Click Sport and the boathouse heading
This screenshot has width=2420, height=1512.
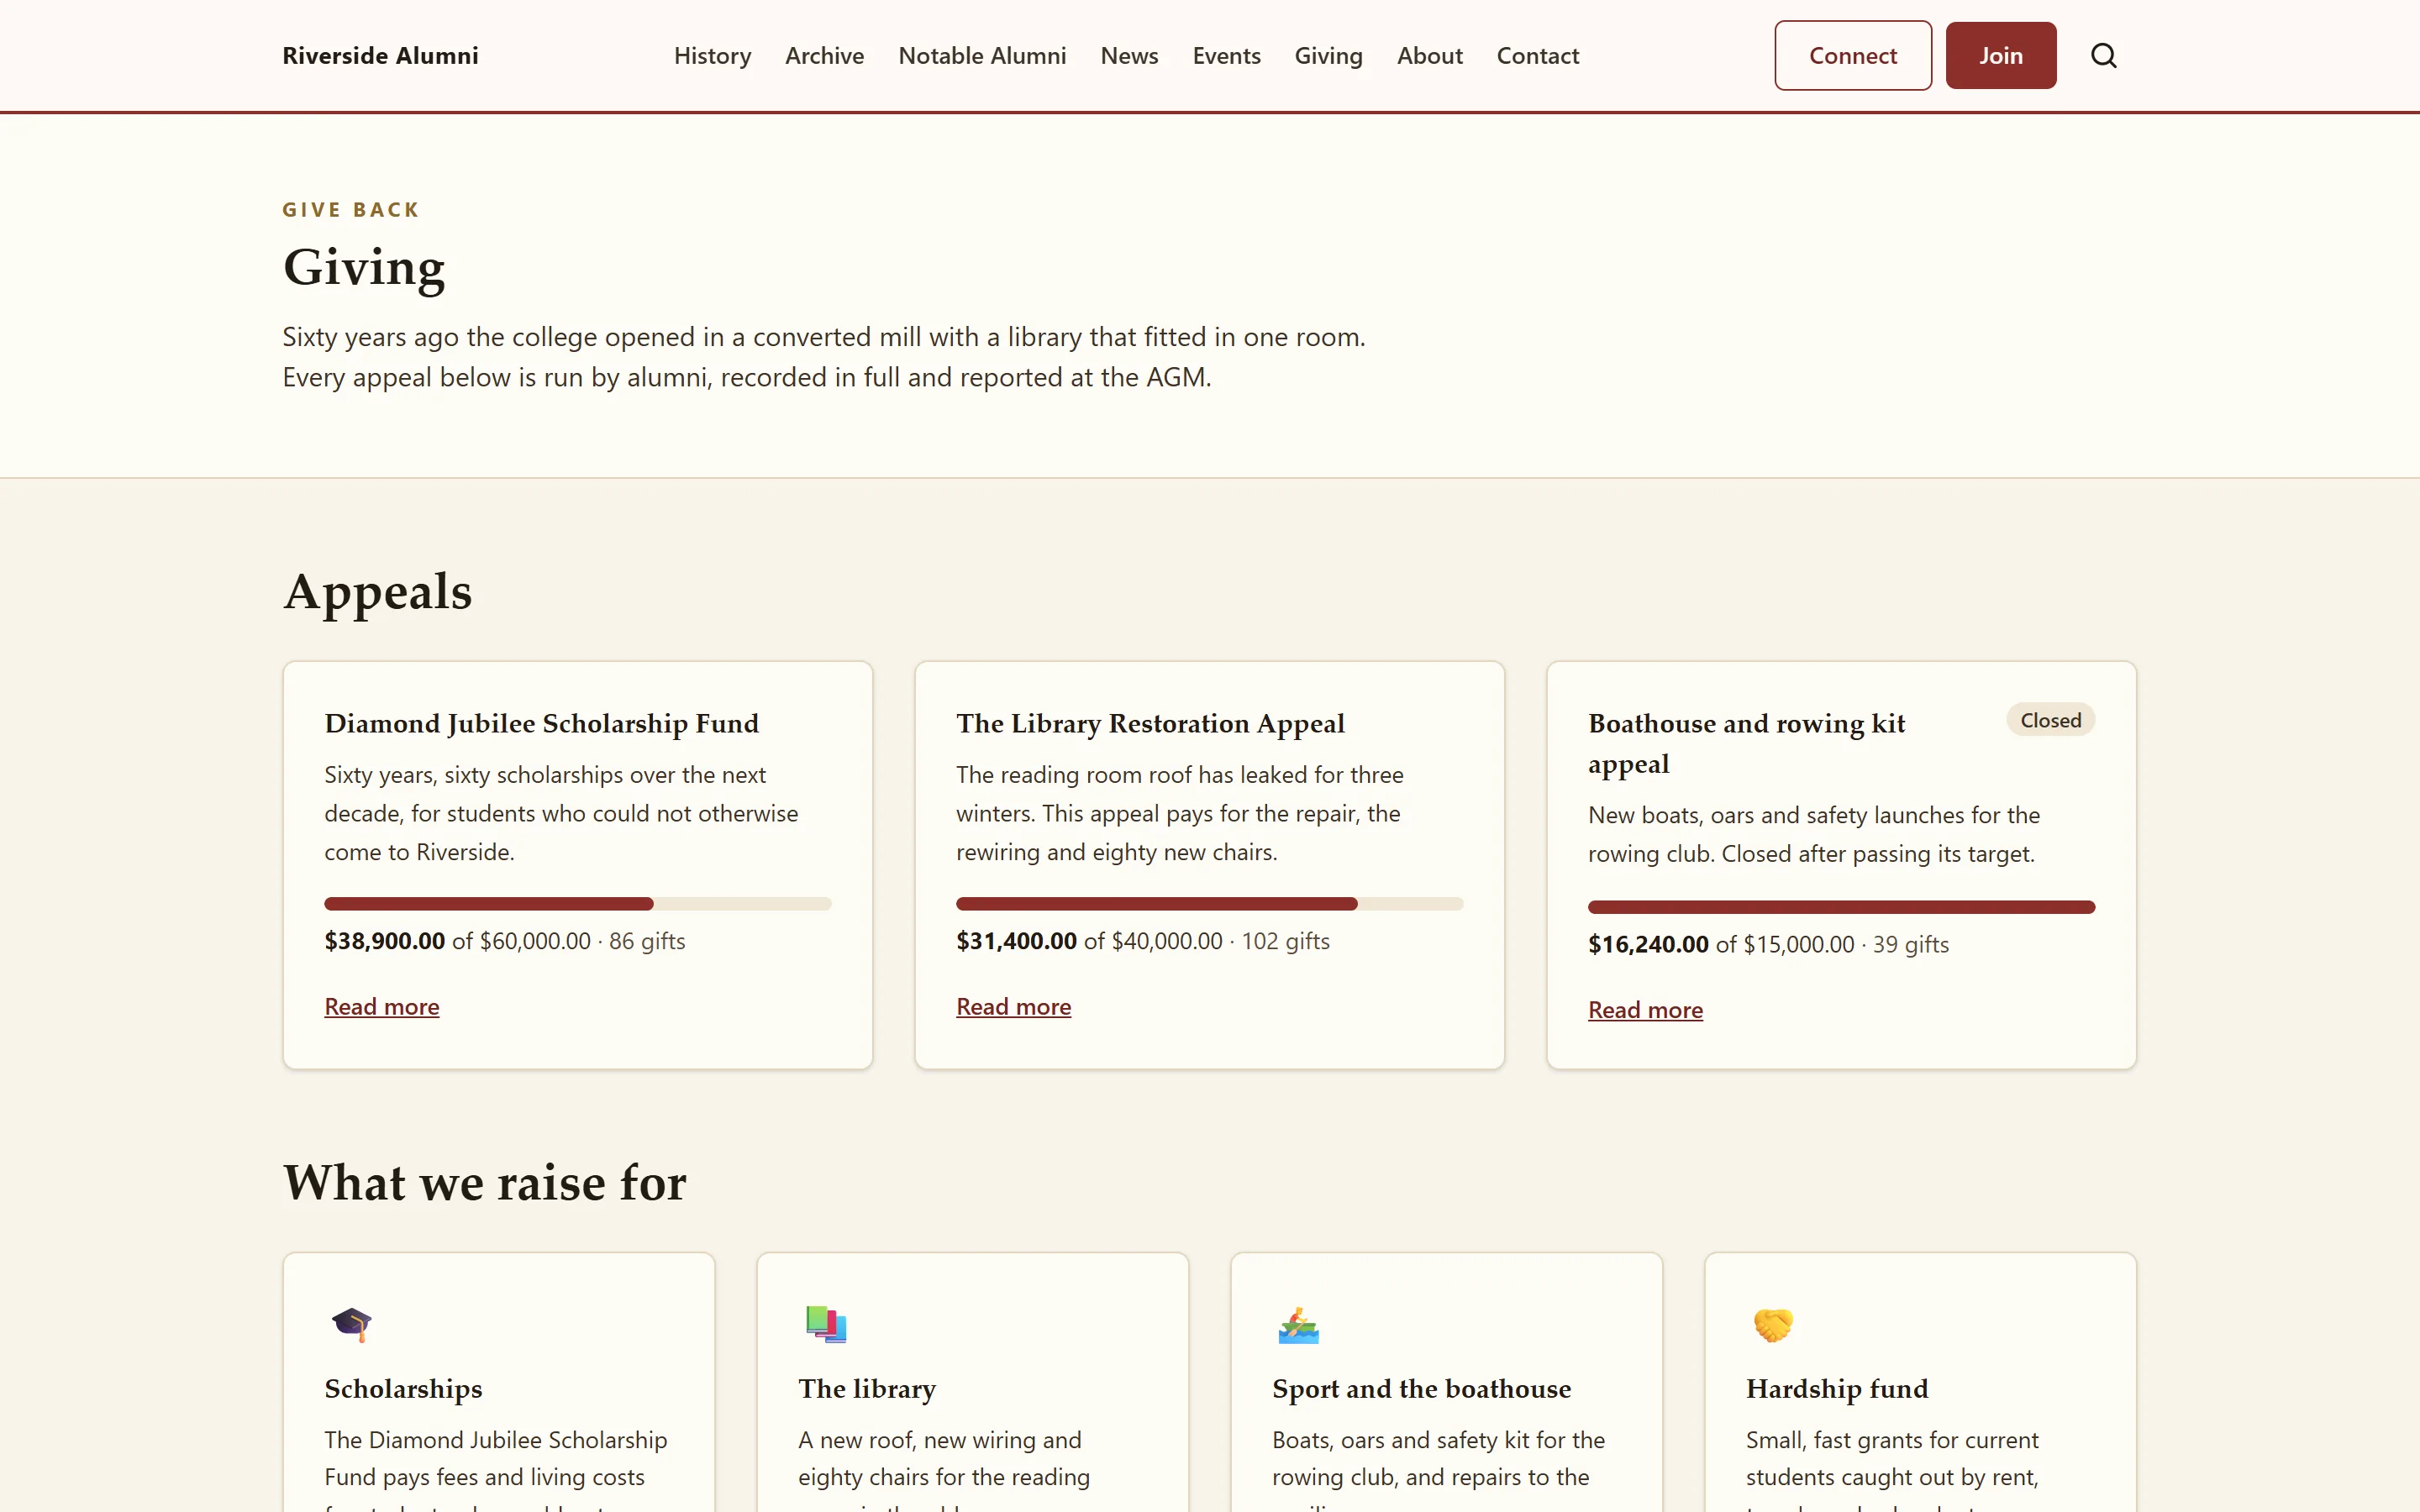[x=1421, y=1389]
